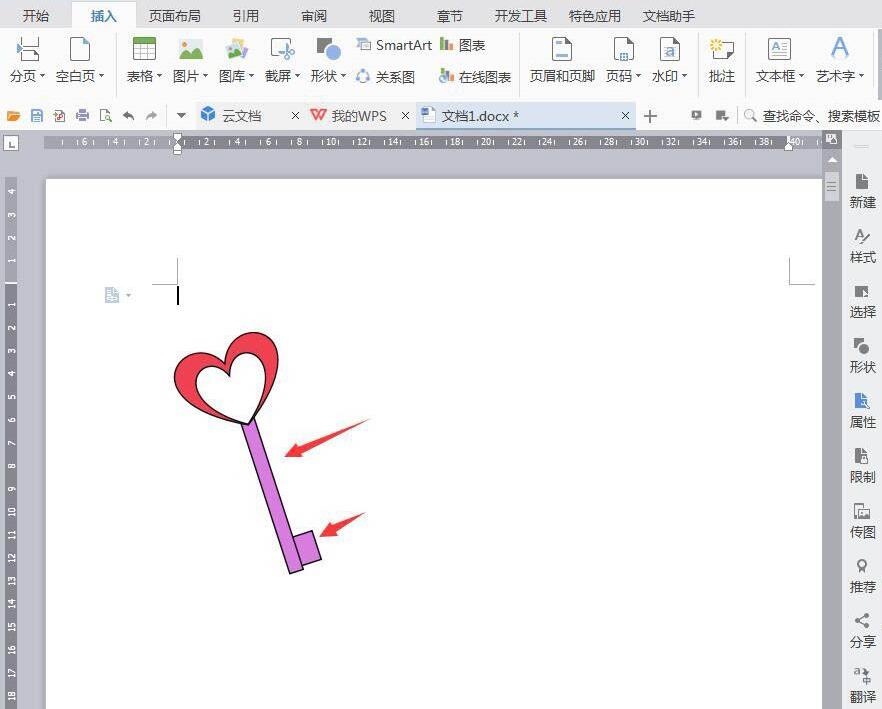Screen dimensions: 882x709
Task: Open the 视图 ribbon tab
Action: 382,16
